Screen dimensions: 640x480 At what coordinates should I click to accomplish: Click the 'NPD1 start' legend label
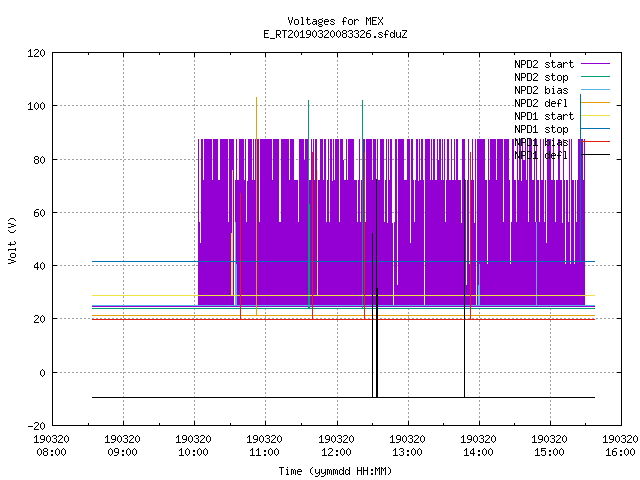pyautogui.click(x=544, y=116)
